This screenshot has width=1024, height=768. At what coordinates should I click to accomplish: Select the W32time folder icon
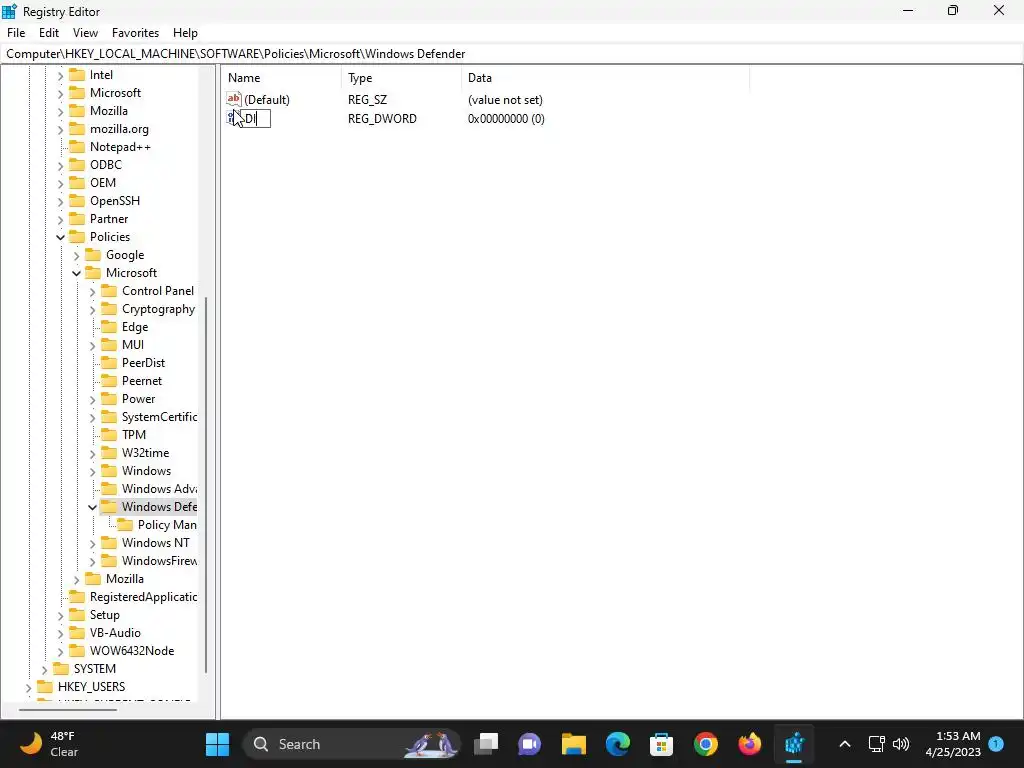point(109,453)
